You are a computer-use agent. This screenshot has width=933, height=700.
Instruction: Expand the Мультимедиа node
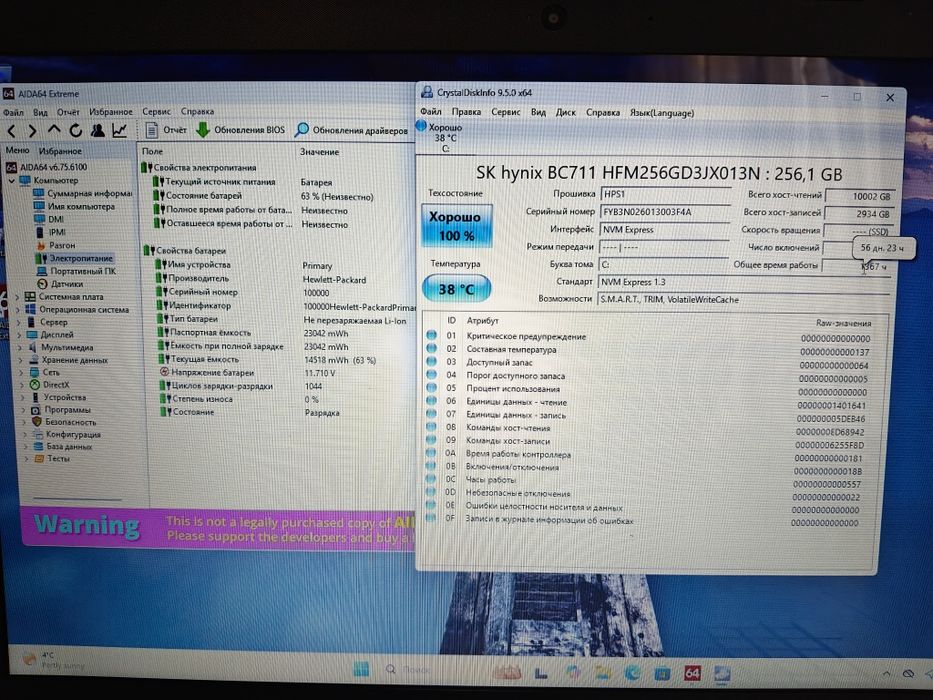20,347
